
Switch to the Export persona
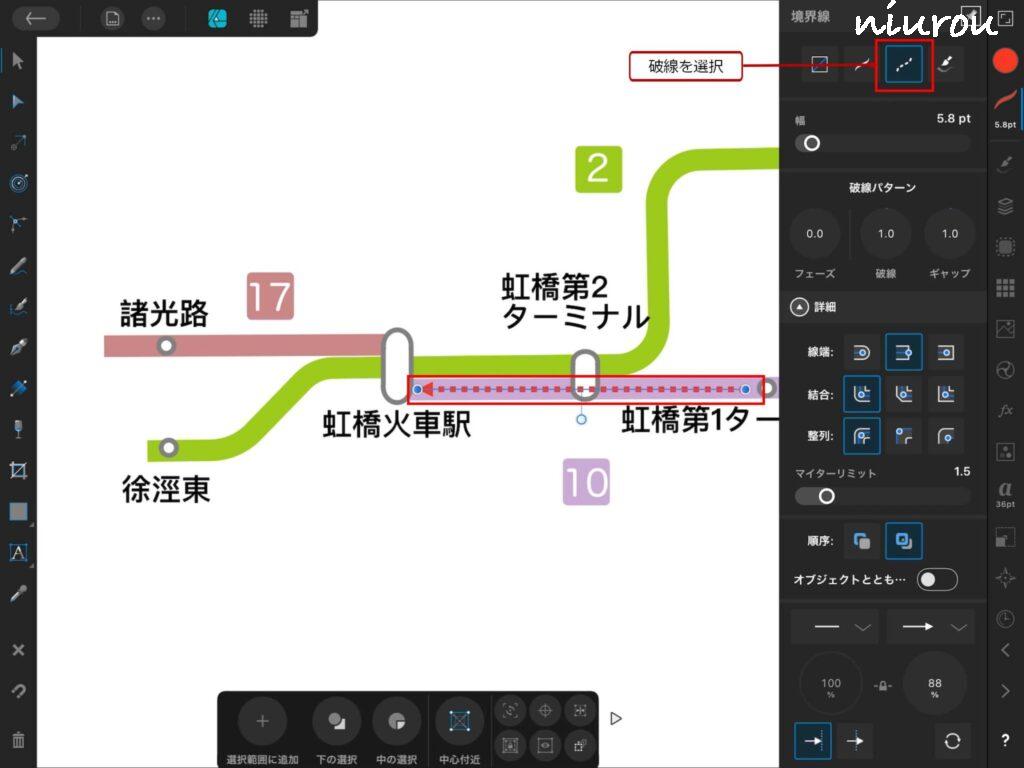click(298, 18)
